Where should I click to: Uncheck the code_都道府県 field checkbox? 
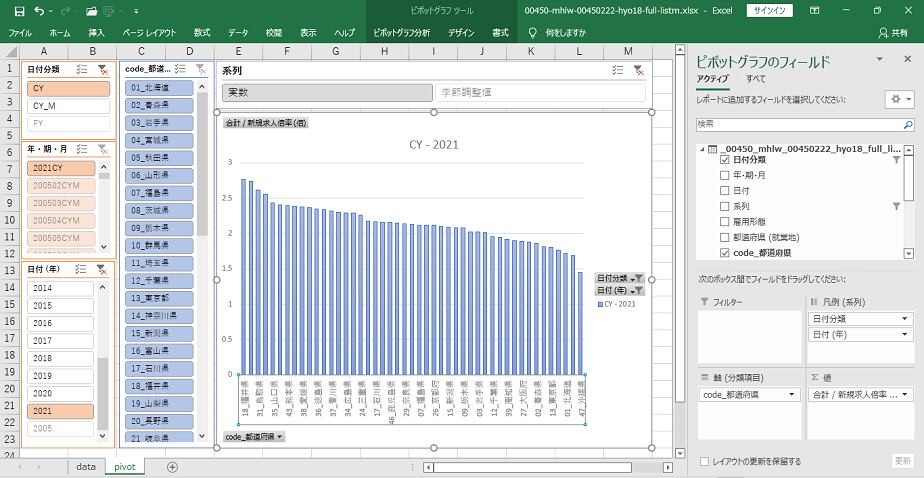[x=725, y=253]
